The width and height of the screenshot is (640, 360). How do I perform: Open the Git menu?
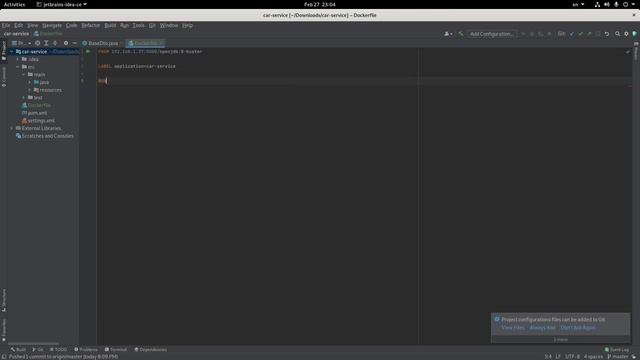[152, 25]
